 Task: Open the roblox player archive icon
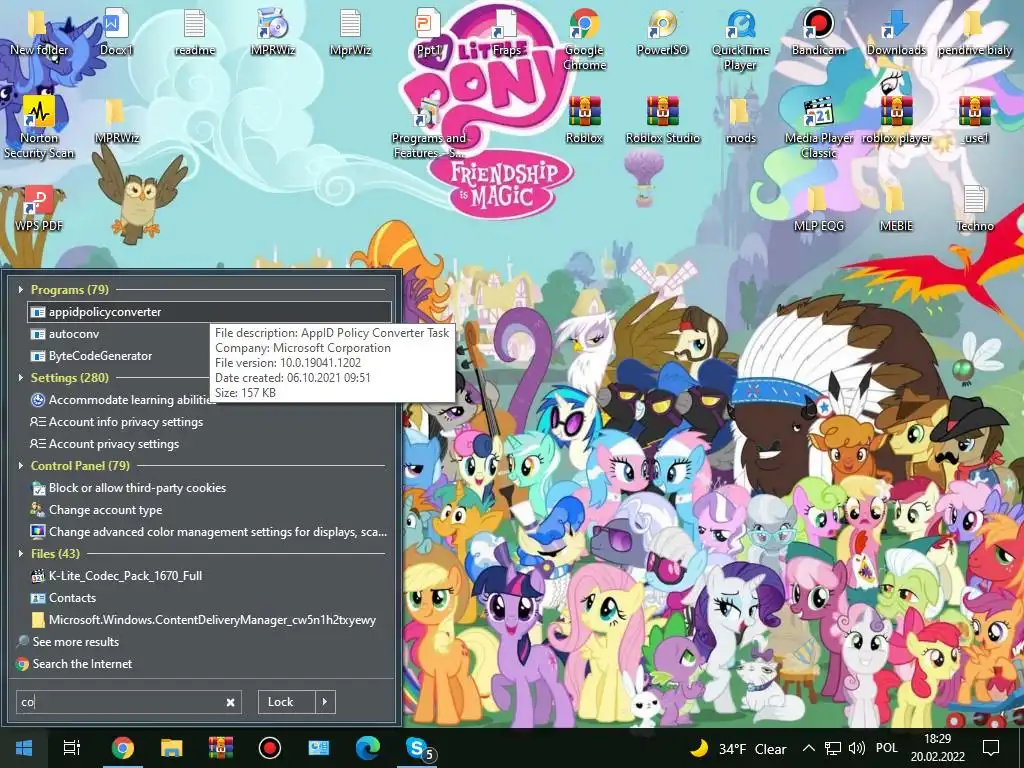click(896, 121)
